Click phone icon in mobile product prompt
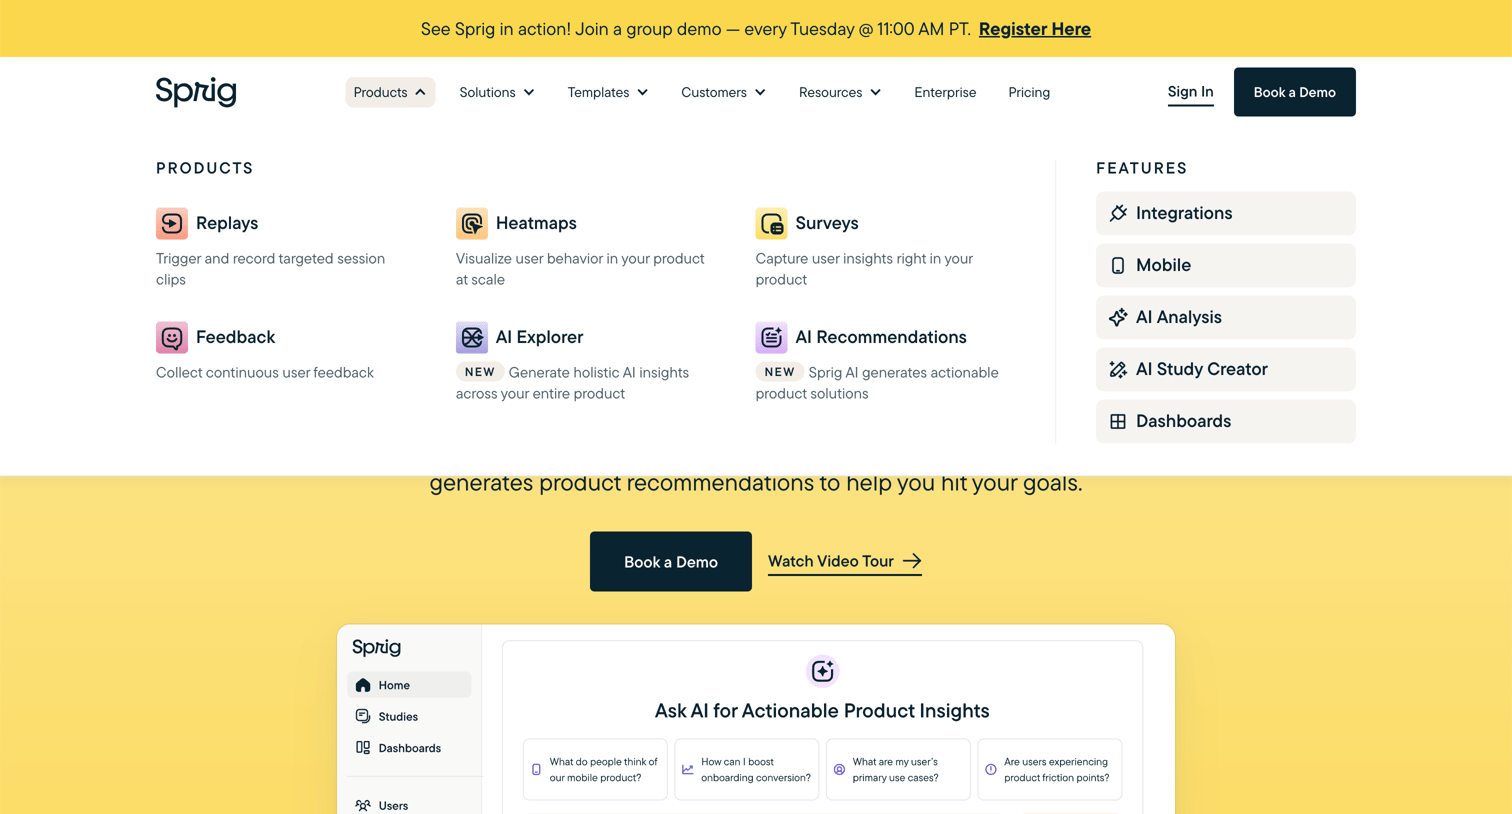Screen dimensions: 1512x814 (537, 769)
